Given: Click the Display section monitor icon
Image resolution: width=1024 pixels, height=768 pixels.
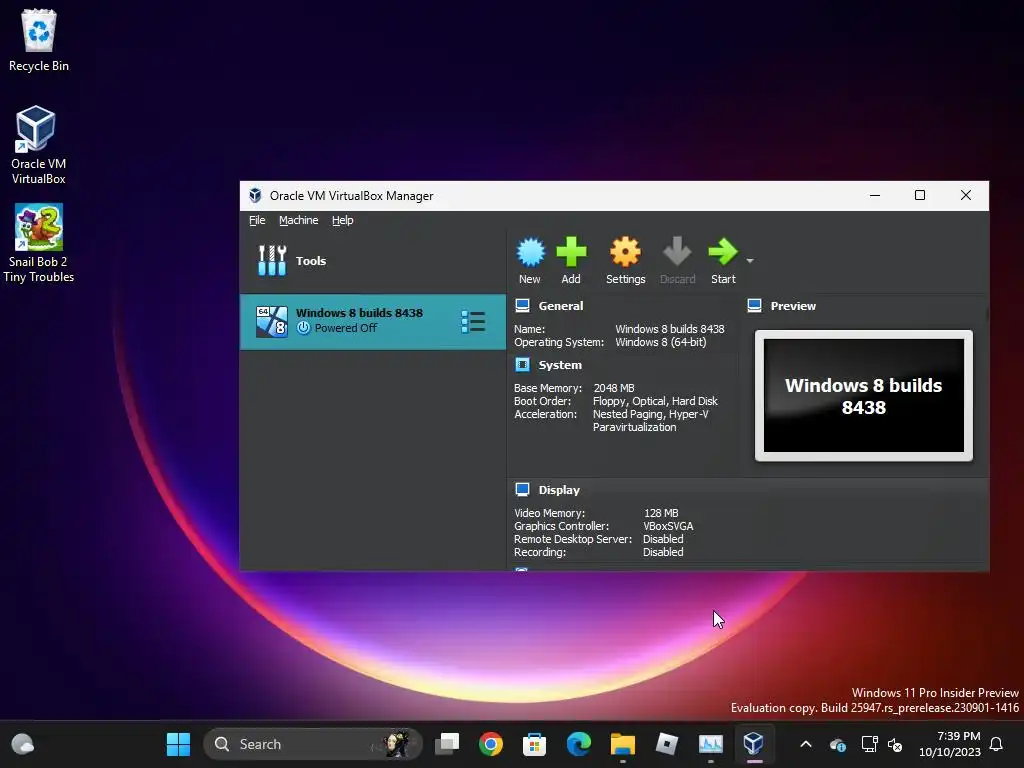Looking at the screenshot, I should [522, 490].
